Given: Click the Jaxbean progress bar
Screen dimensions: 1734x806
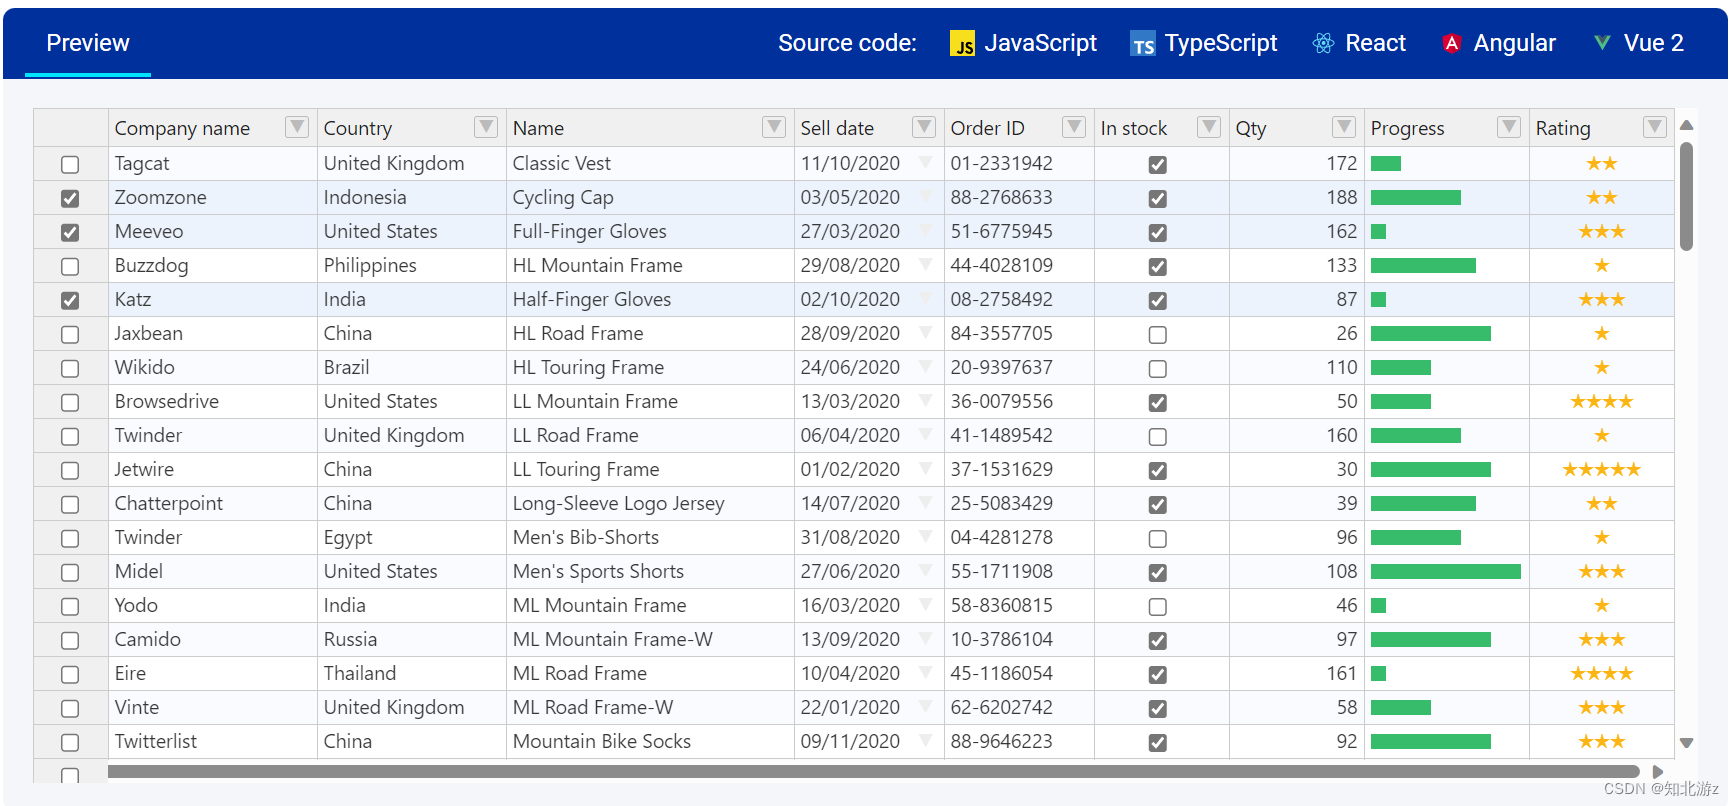Looking at the screenshot, I should click(1431, 333).
